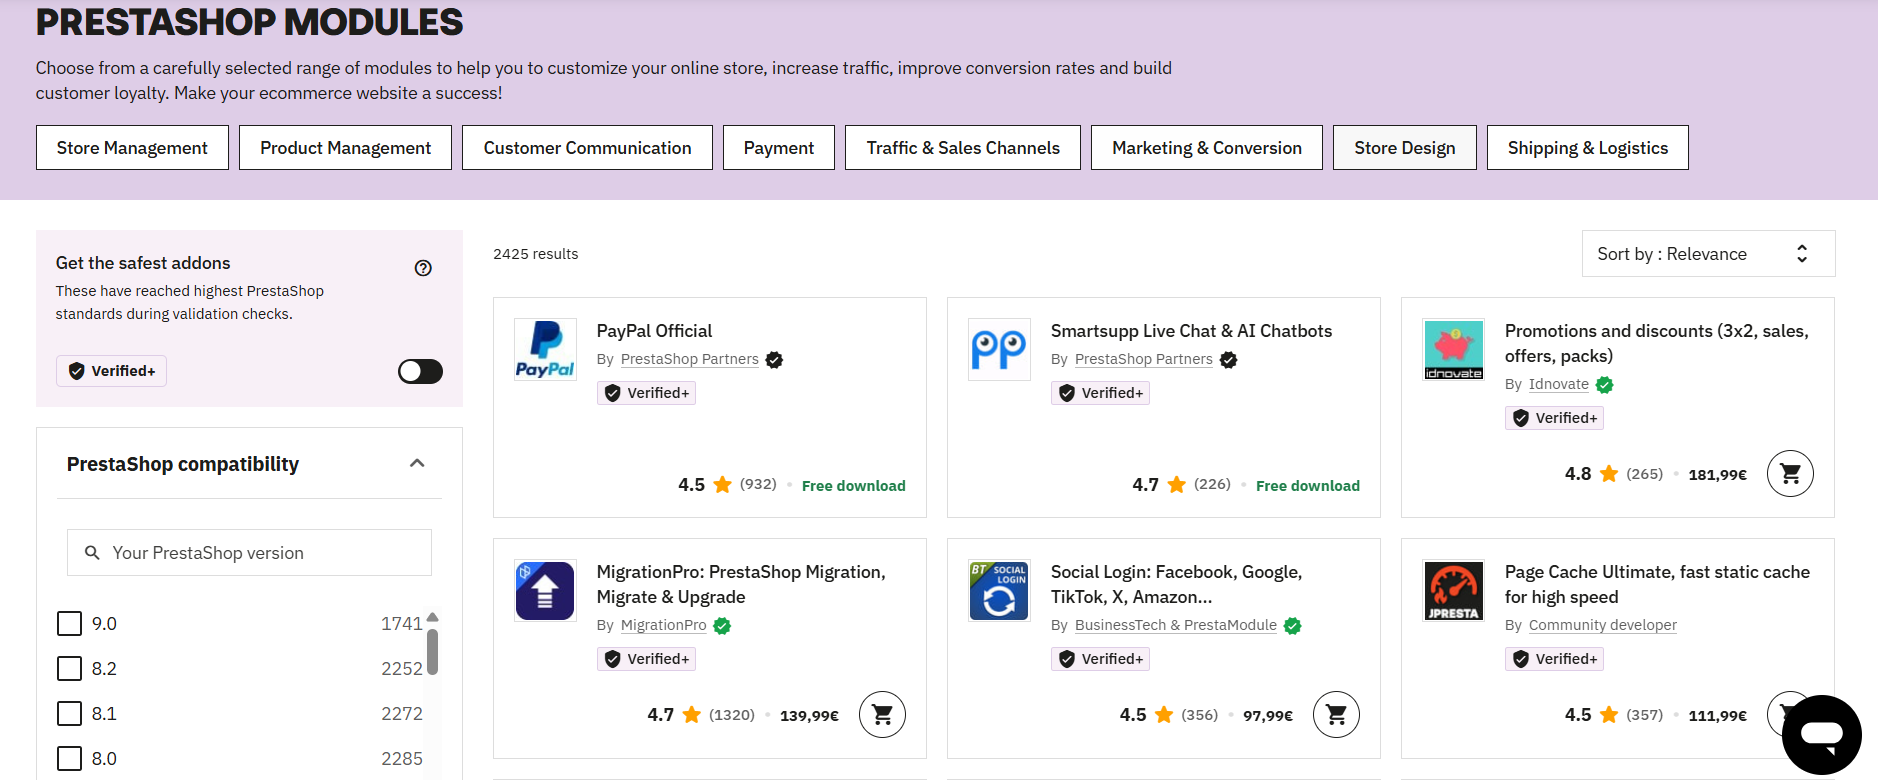The height and width of the screenshot is (780, 1878).
Task: Click the 97,99€ price text
Action: [1267, 716]
